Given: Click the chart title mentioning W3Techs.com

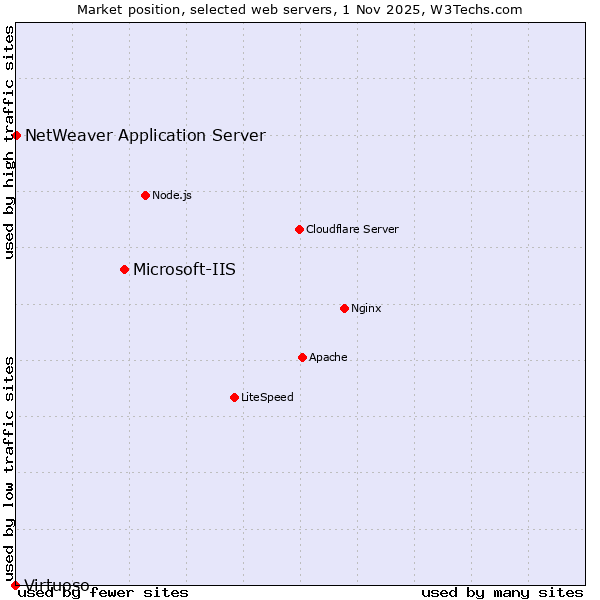Looking at the screenshot, I should coord(300,9).
